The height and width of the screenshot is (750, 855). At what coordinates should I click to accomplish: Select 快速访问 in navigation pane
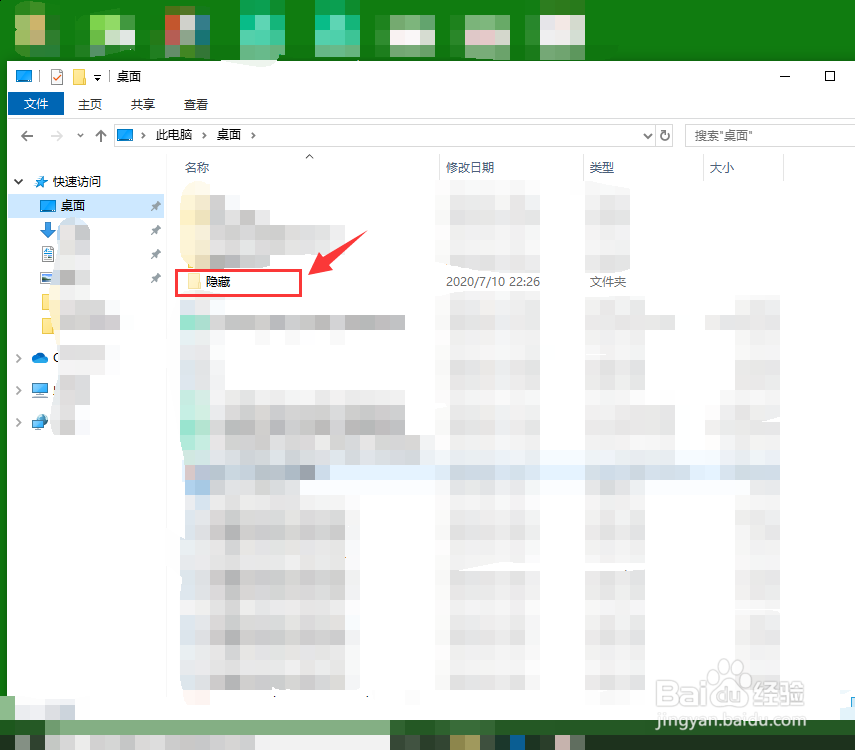(x=77, y=182)
